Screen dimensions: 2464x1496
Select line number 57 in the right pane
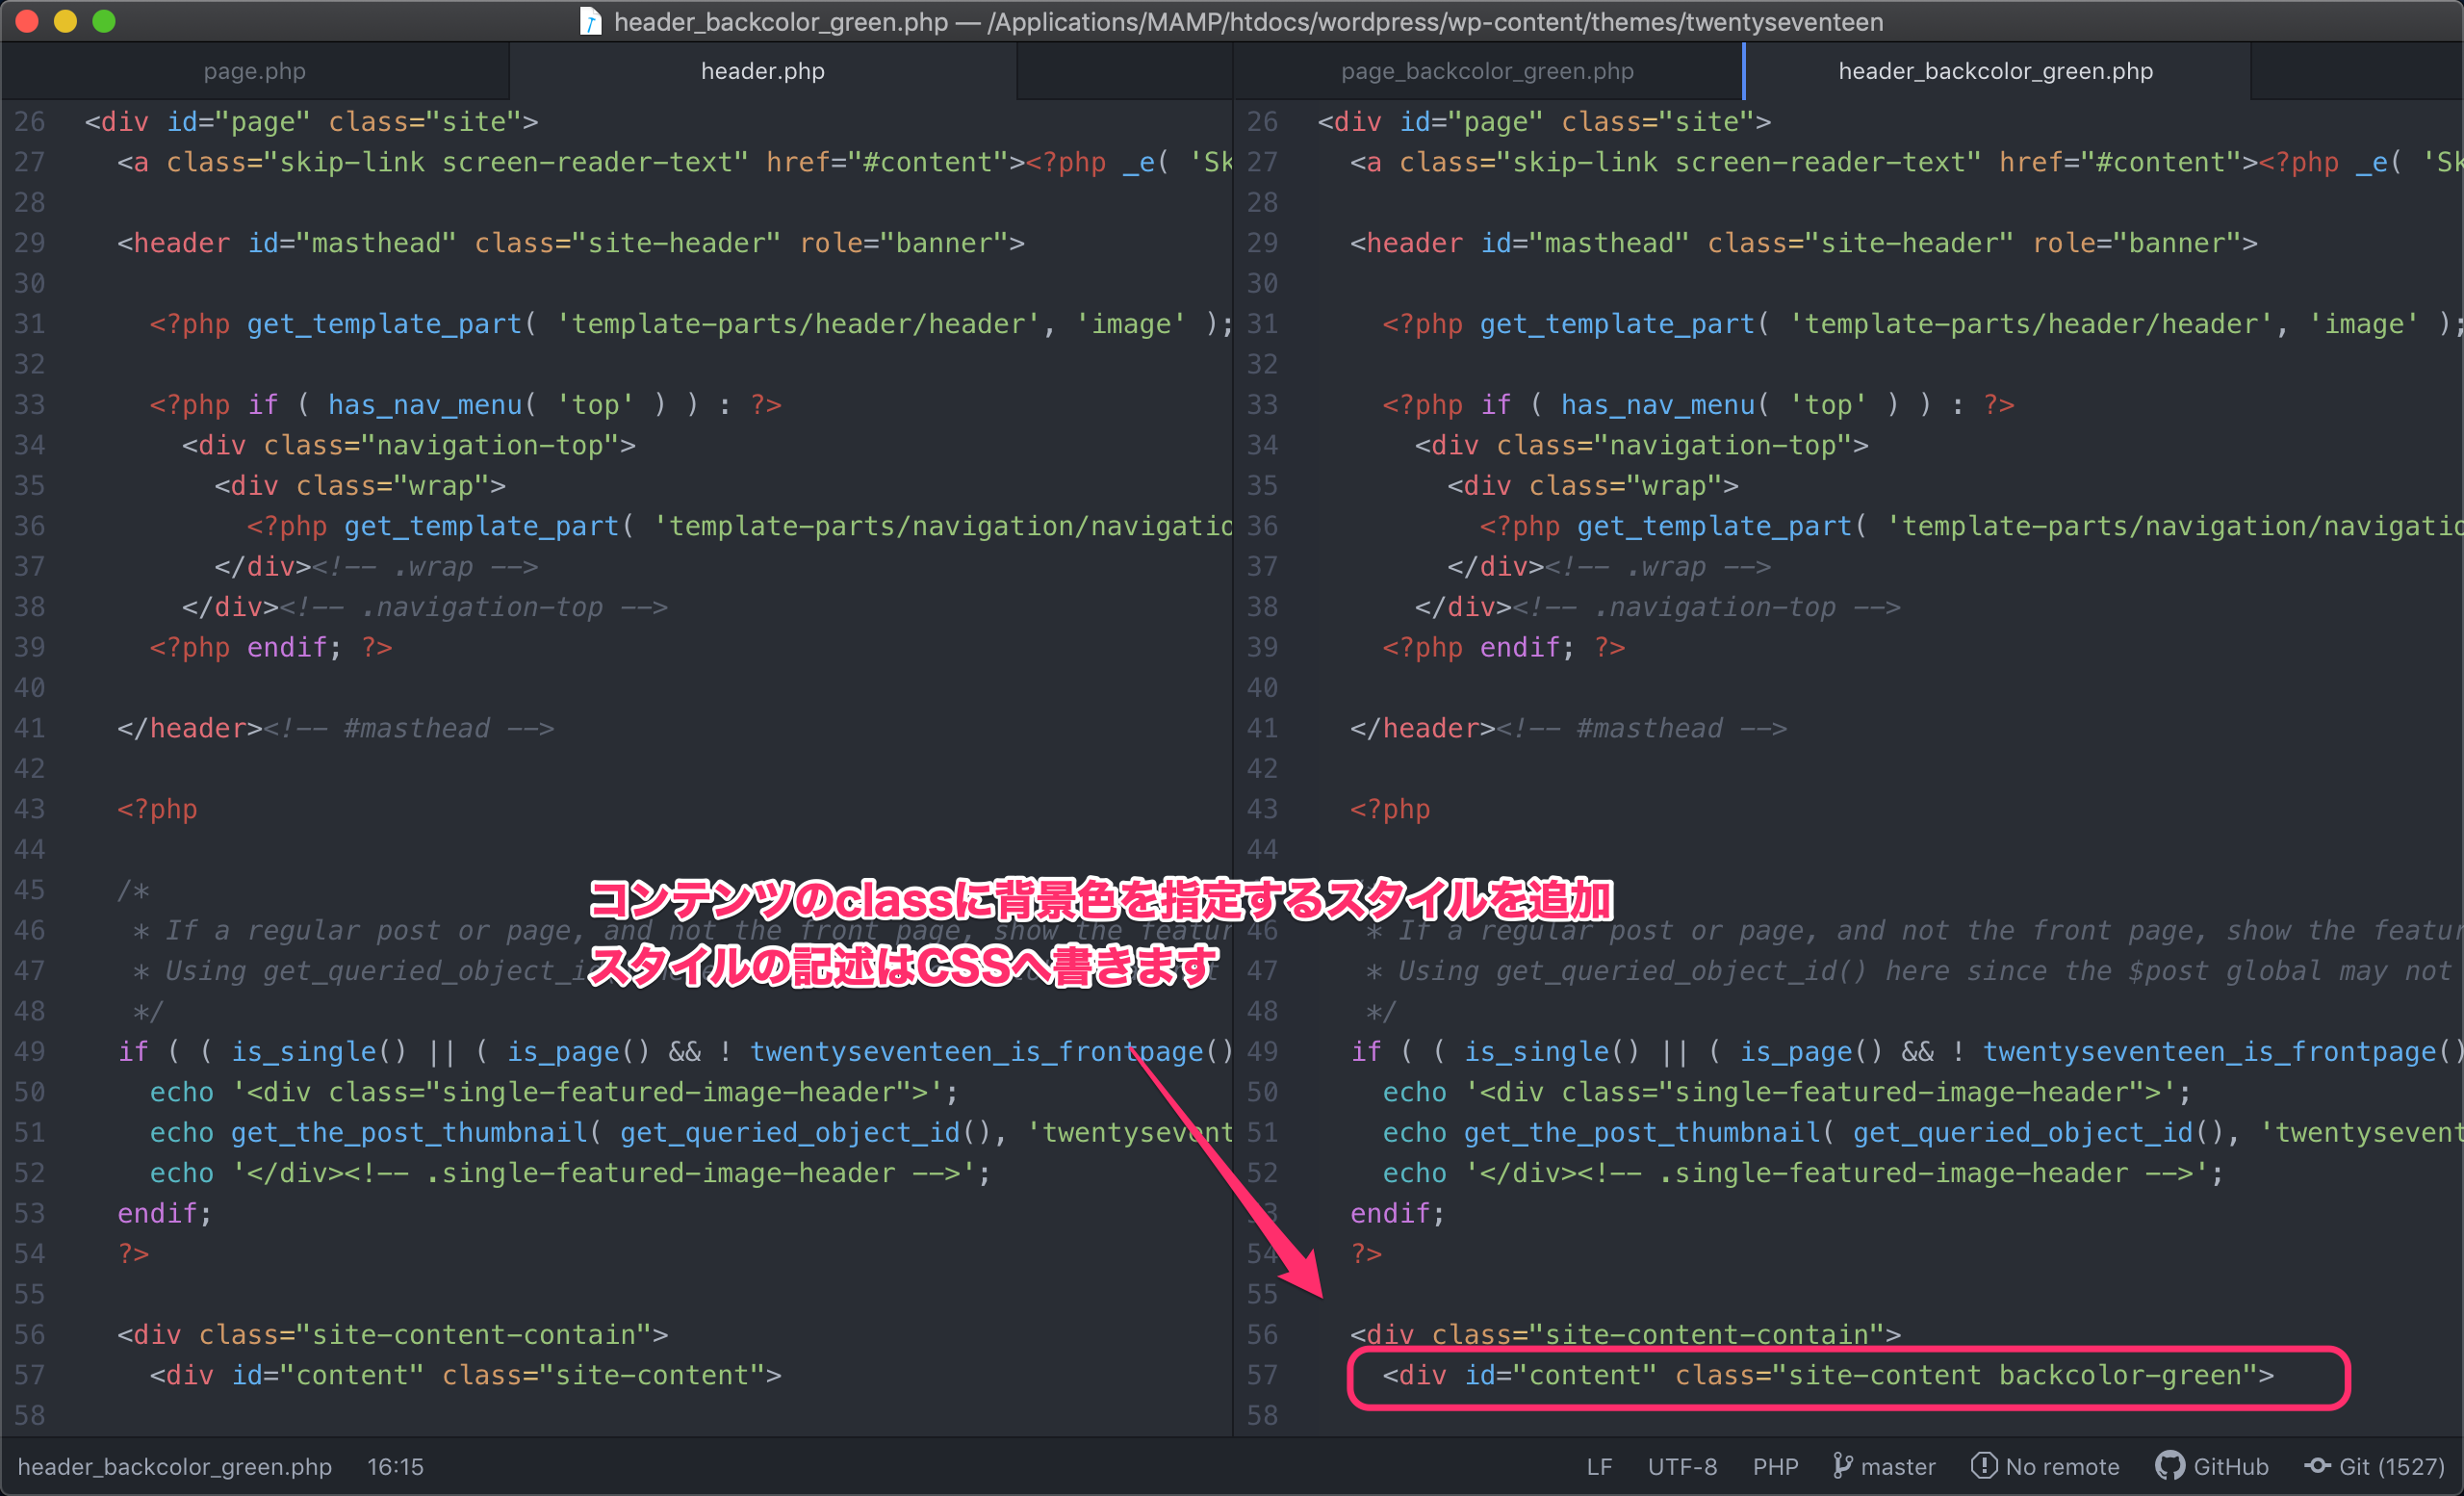click(x=1261, y=1375)
